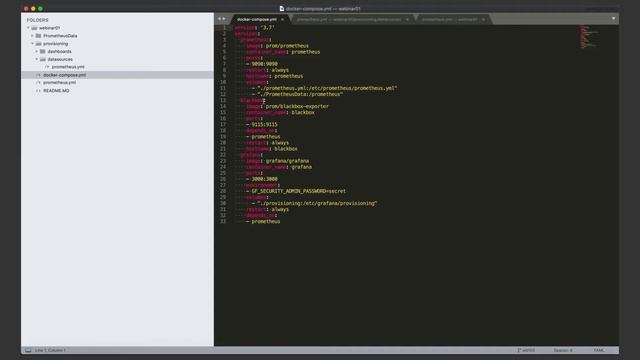Open the tab list dropdown arrow
640x360 pixels.
coord(613,18)
